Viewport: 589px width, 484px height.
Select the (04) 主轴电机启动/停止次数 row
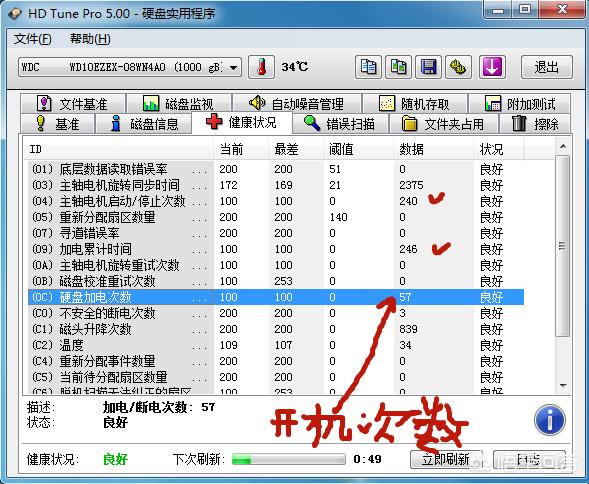point(276,201)
